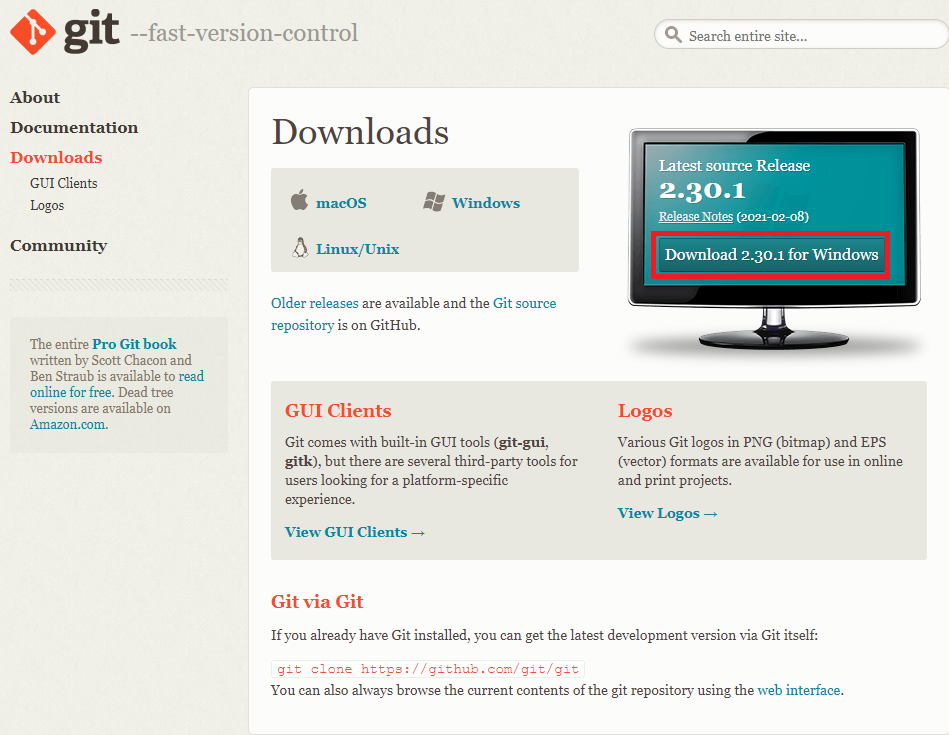Click the Latest source Release label
The image size is (949, 735).
734,165
